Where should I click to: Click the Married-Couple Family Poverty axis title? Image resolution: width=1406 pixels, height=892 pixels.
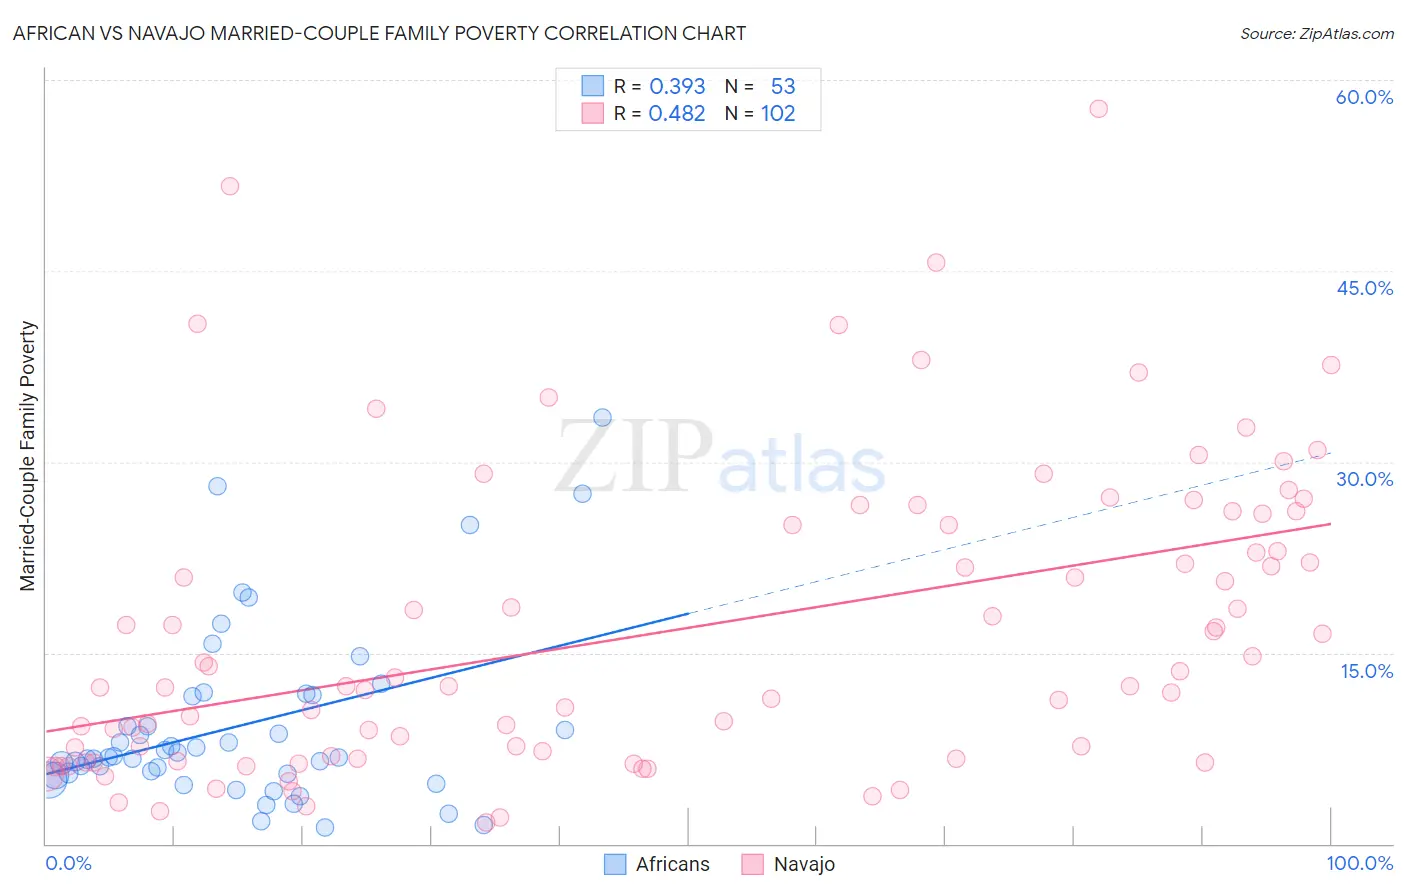(x=28, y=456)
